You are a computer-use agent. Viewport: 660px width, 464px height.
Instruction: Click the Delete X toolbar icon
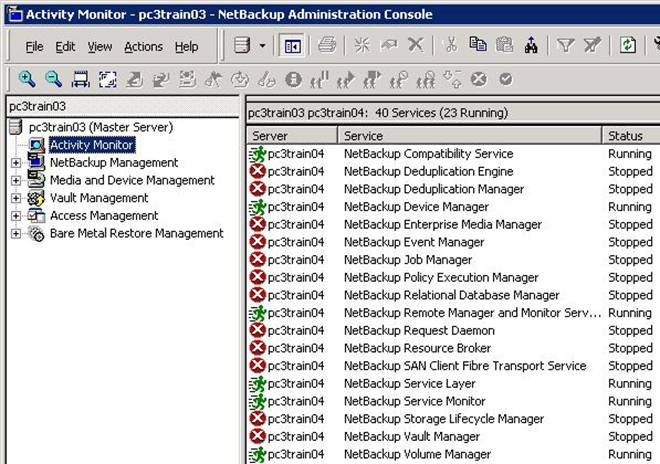coord(415,46)
